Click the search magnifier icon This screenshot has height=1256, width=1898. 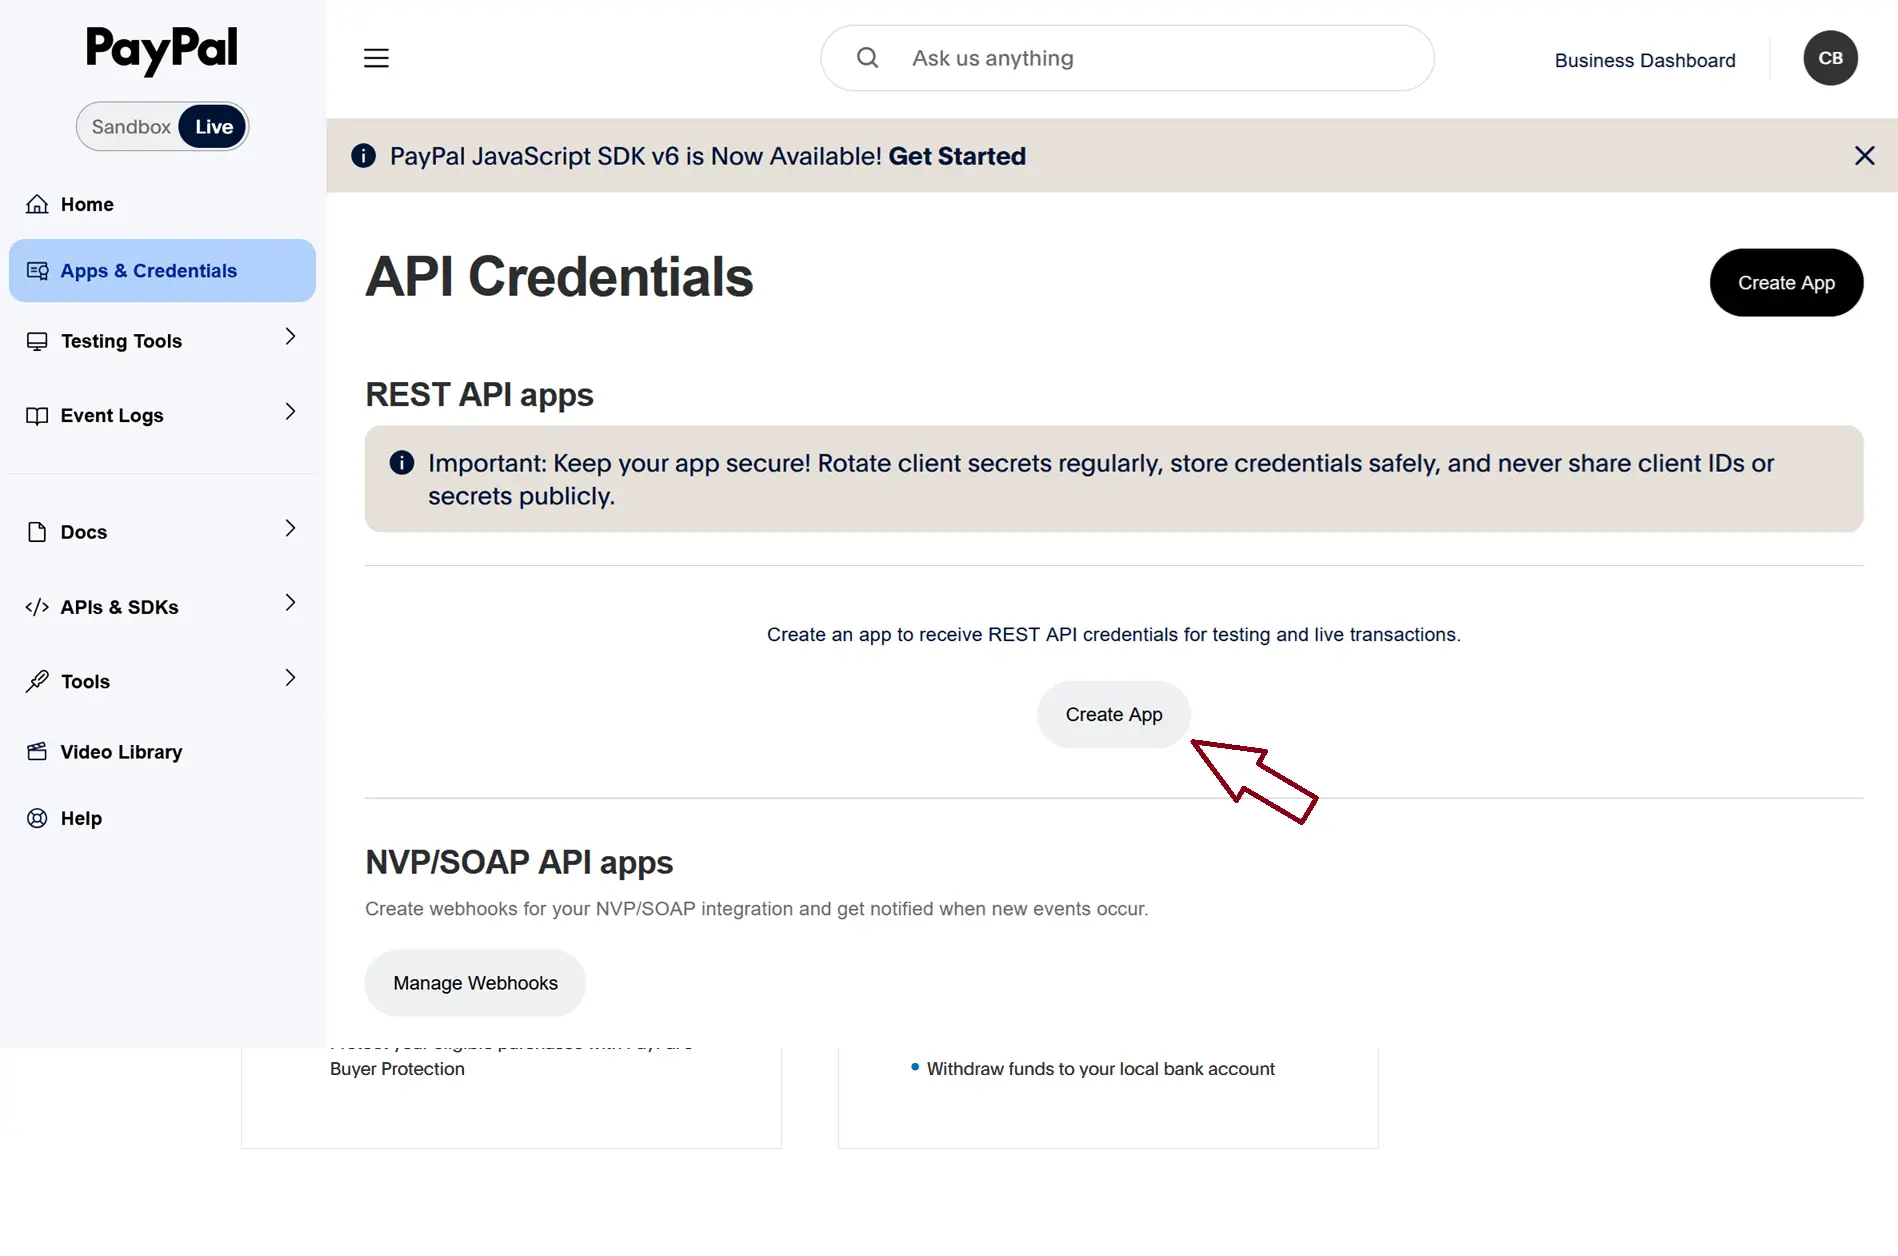coord(866,57)
